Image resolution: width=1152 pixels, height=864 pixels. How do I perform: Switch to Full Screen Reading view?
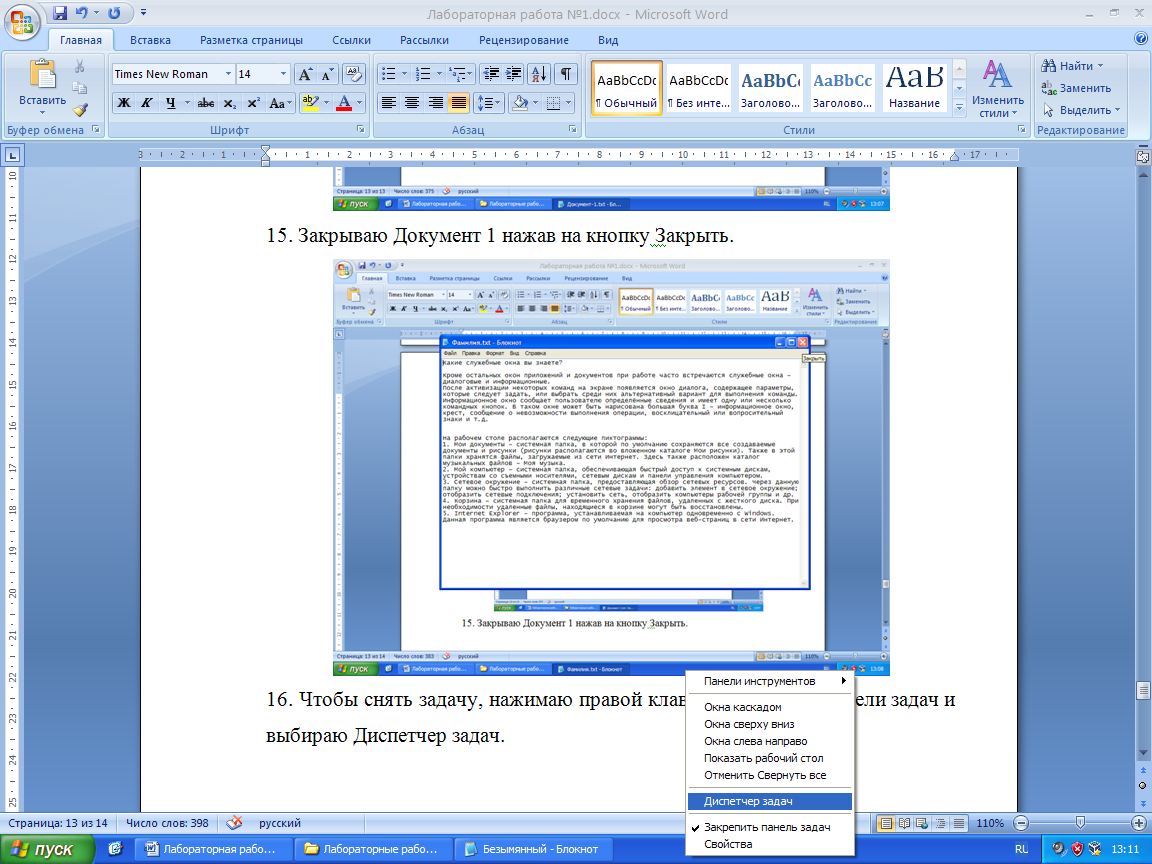coord(905,824)
